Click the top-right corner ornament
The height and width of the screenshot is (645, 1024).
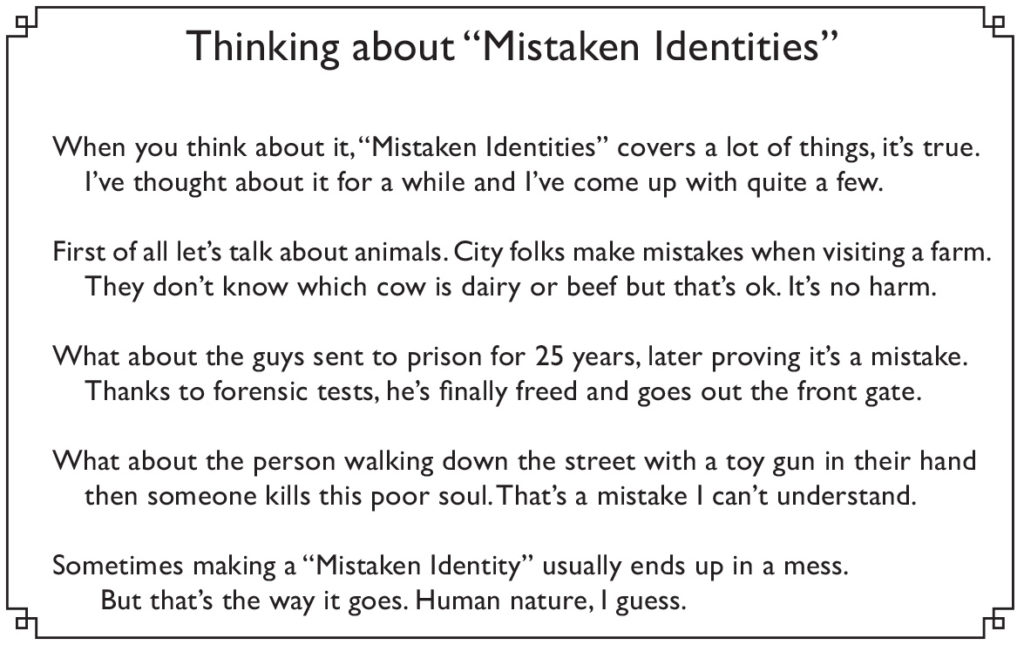pos(998,23)
